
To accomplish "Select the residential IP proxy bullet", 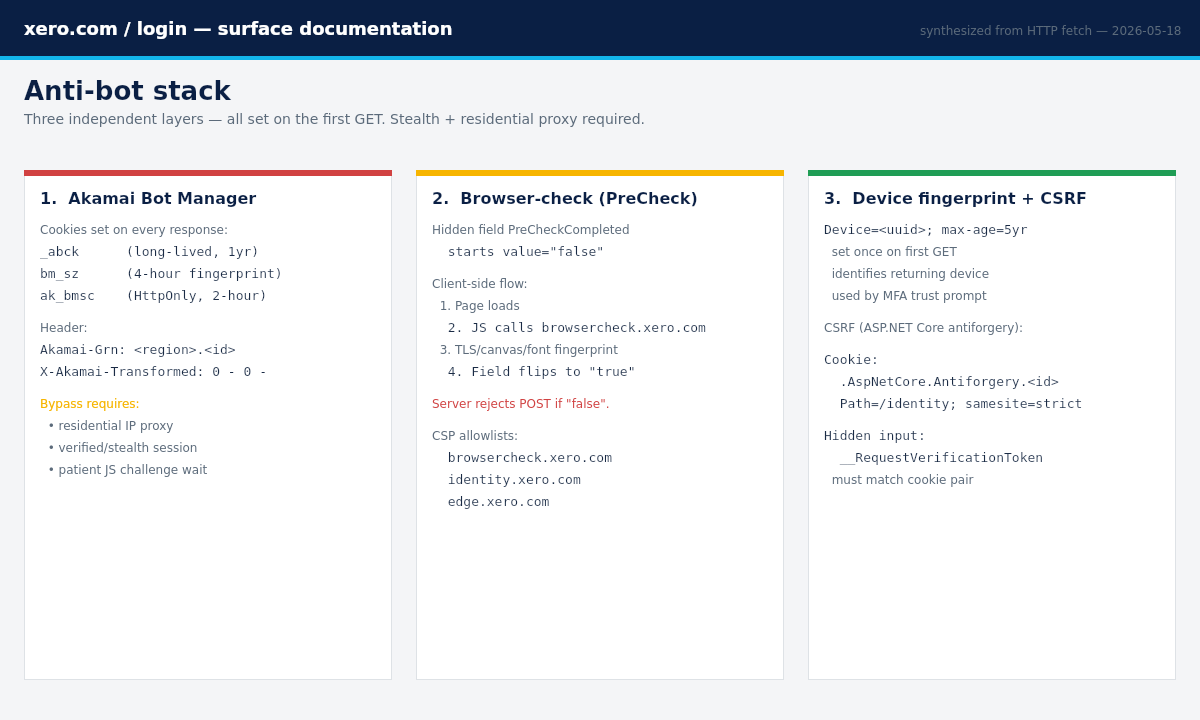I will point(111,426).
